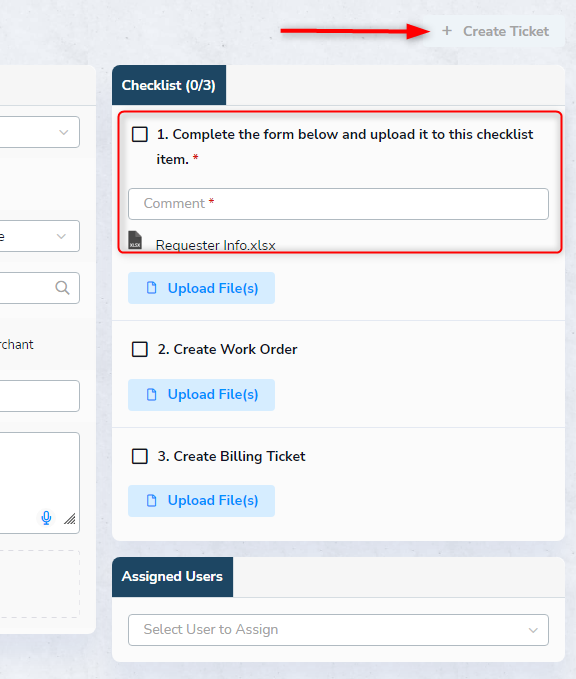The height and width of the screenshot is (679, 576).
Task: Click Upload File(s) under Create Billing Ticket
Action: pos(201,501)
